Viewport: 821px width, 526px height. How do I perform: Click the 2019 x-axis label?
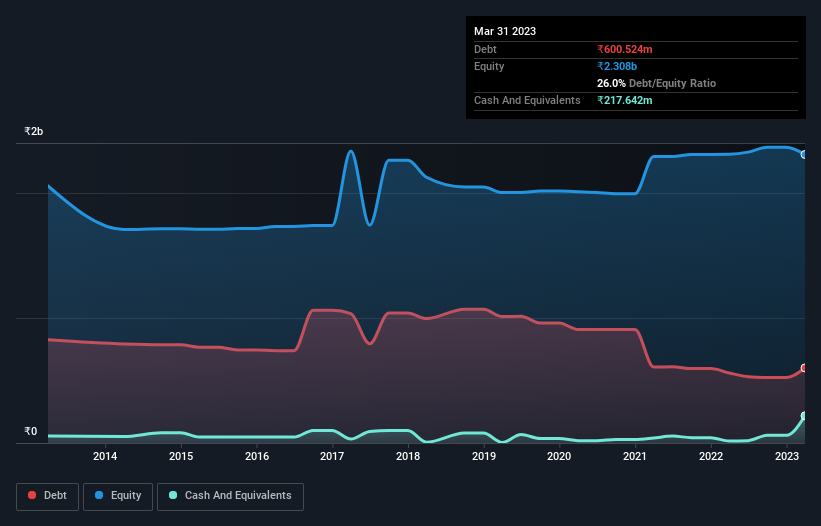(x=484, y=456)
